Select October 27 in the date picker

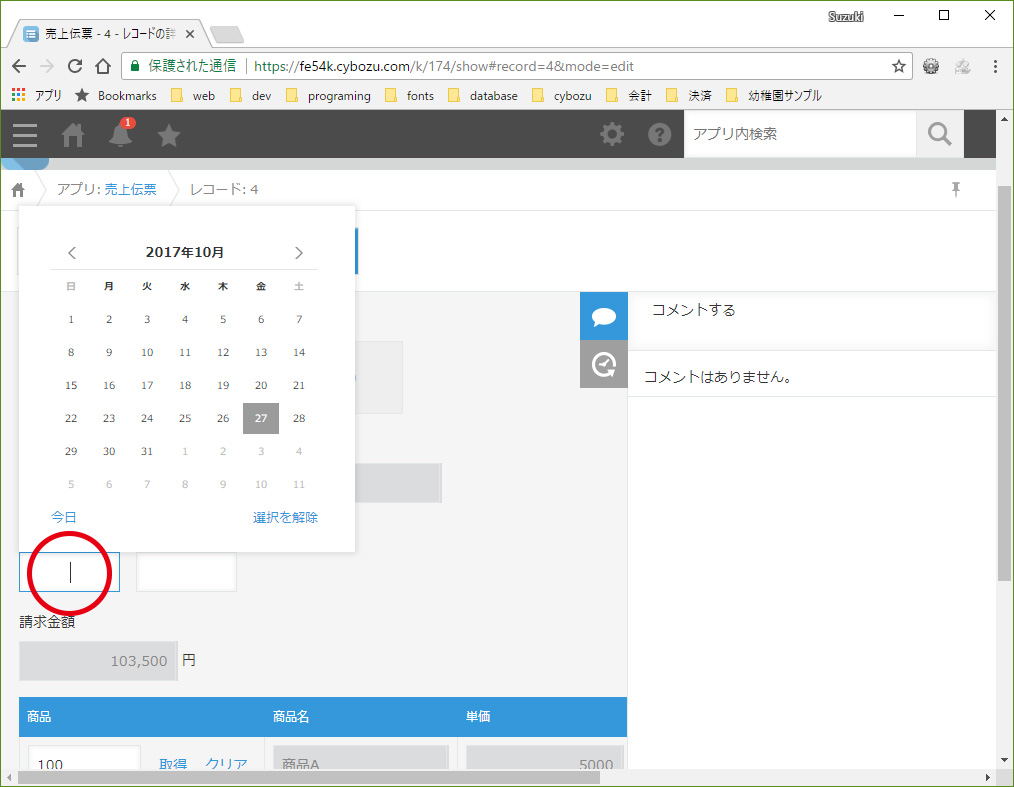pyautogui.click(x=261, y=418)
